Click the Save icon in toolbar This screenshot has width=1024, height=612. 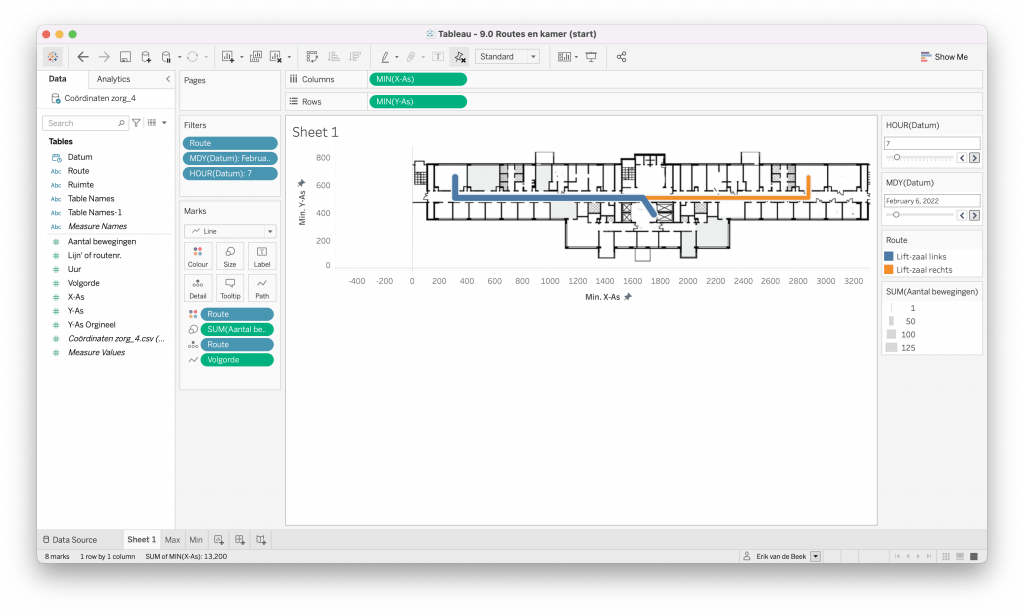pyautogui.click(x=125, y=57)
